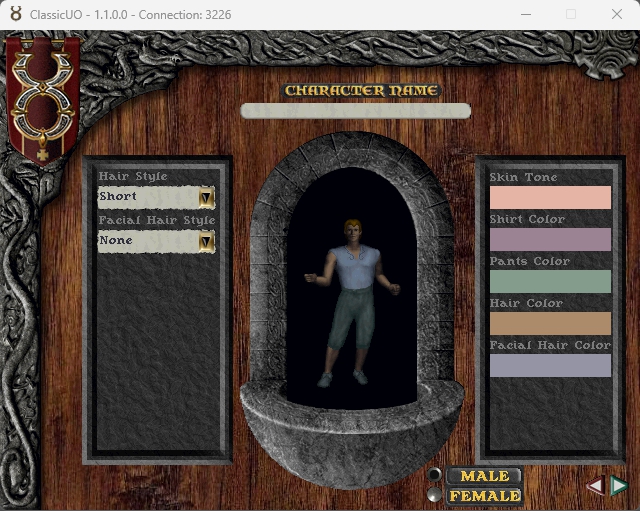Click the ClassicUO app icon in title bar
640x511 pixels.
[15, 14]
